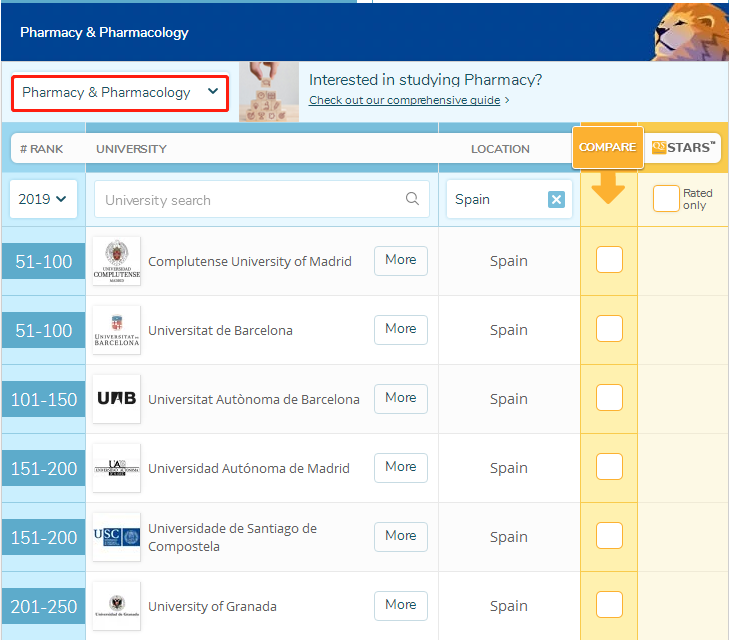Open Universidad Autónoma de Madrid name link
729x640 pixels.
coord(249,468)
